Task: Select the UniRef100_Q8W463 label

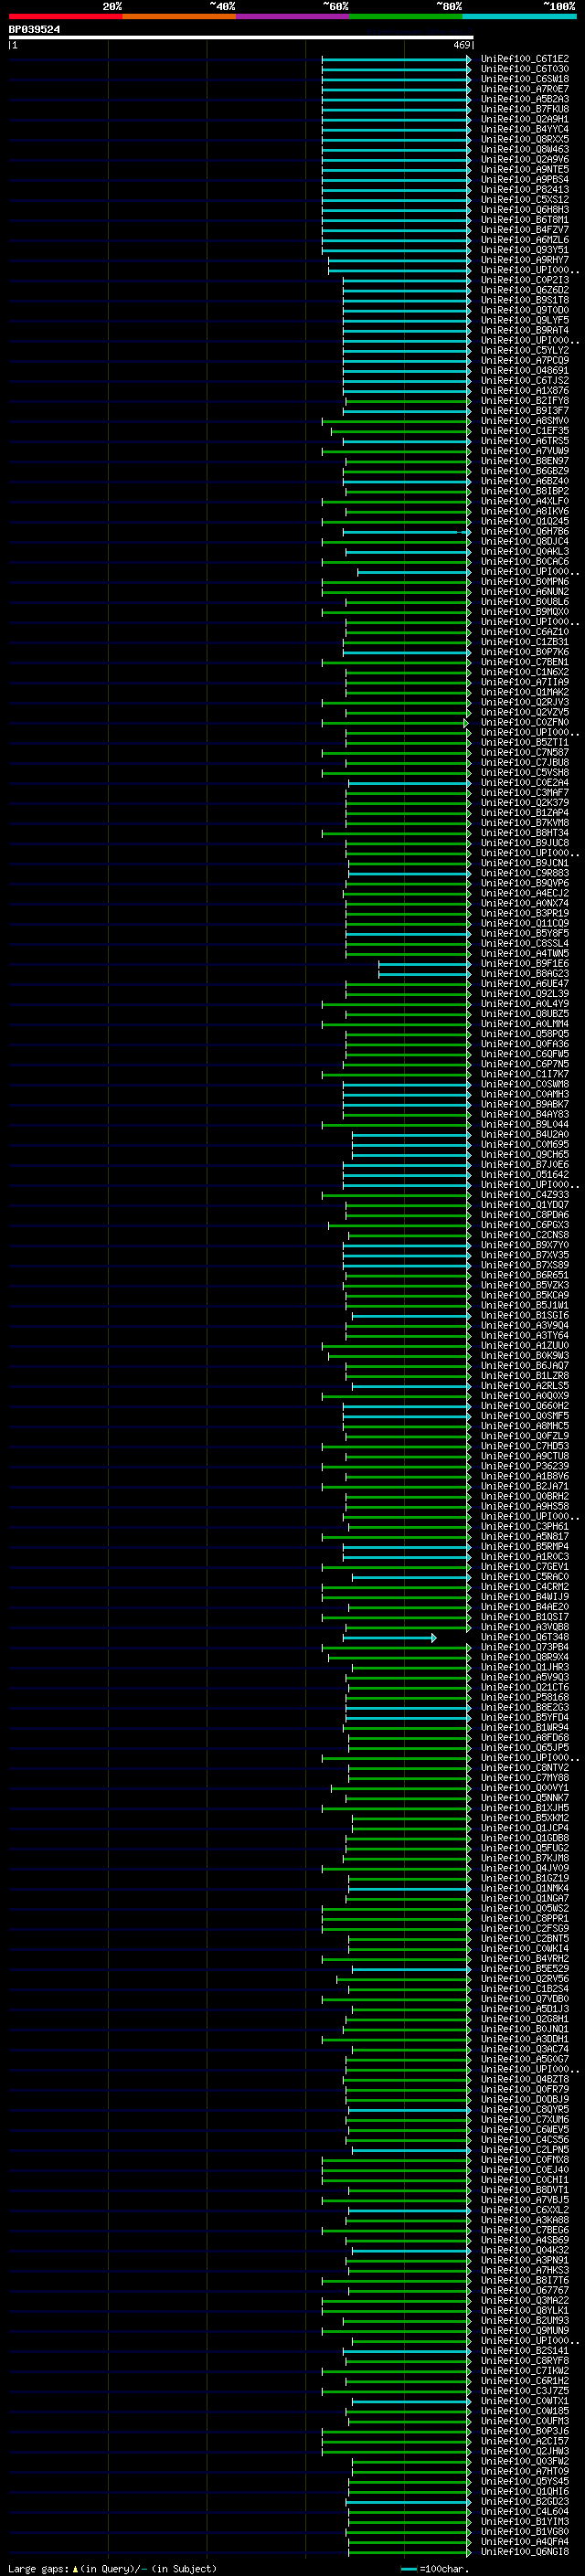Action: coord(525,149)
